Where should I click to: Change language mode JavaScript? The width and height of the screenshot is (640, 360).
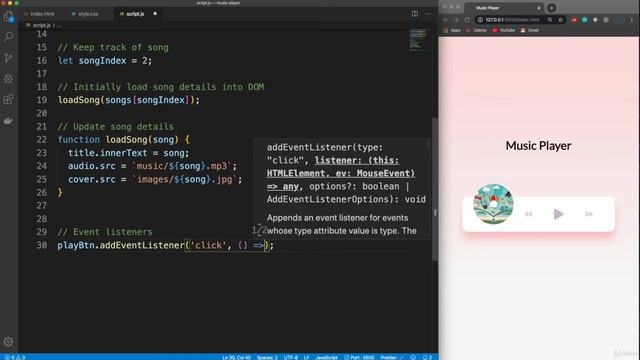coord(327,357)
